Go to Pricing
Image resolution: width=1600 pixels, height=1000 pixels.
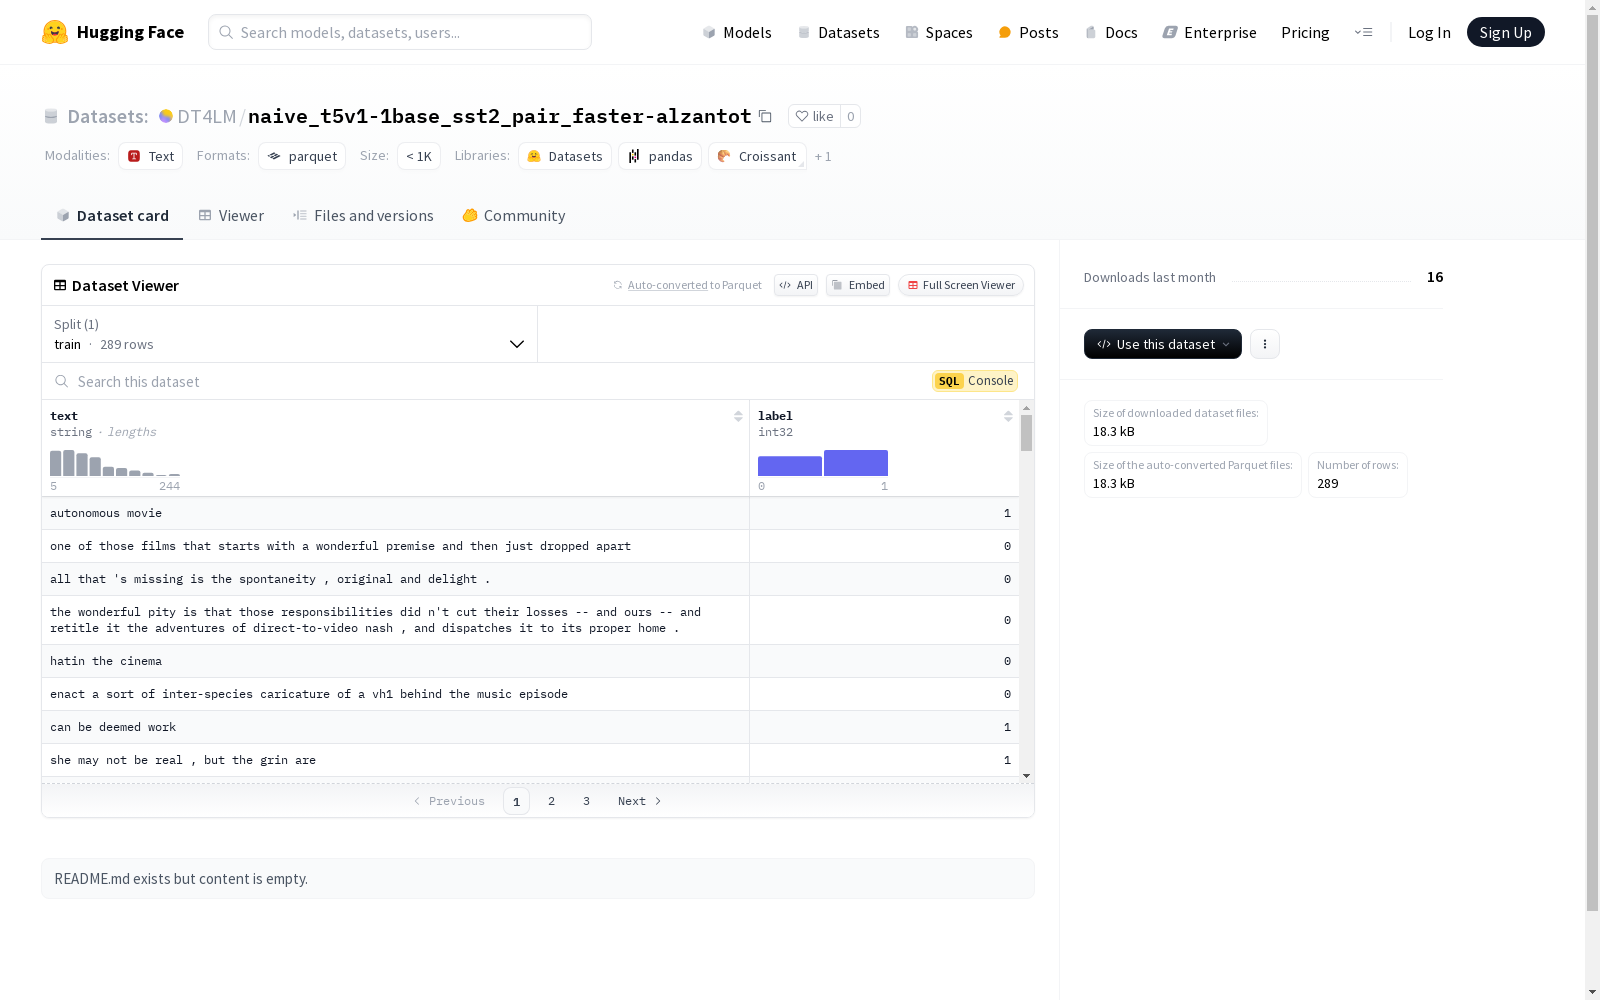tap(1305, 32)
